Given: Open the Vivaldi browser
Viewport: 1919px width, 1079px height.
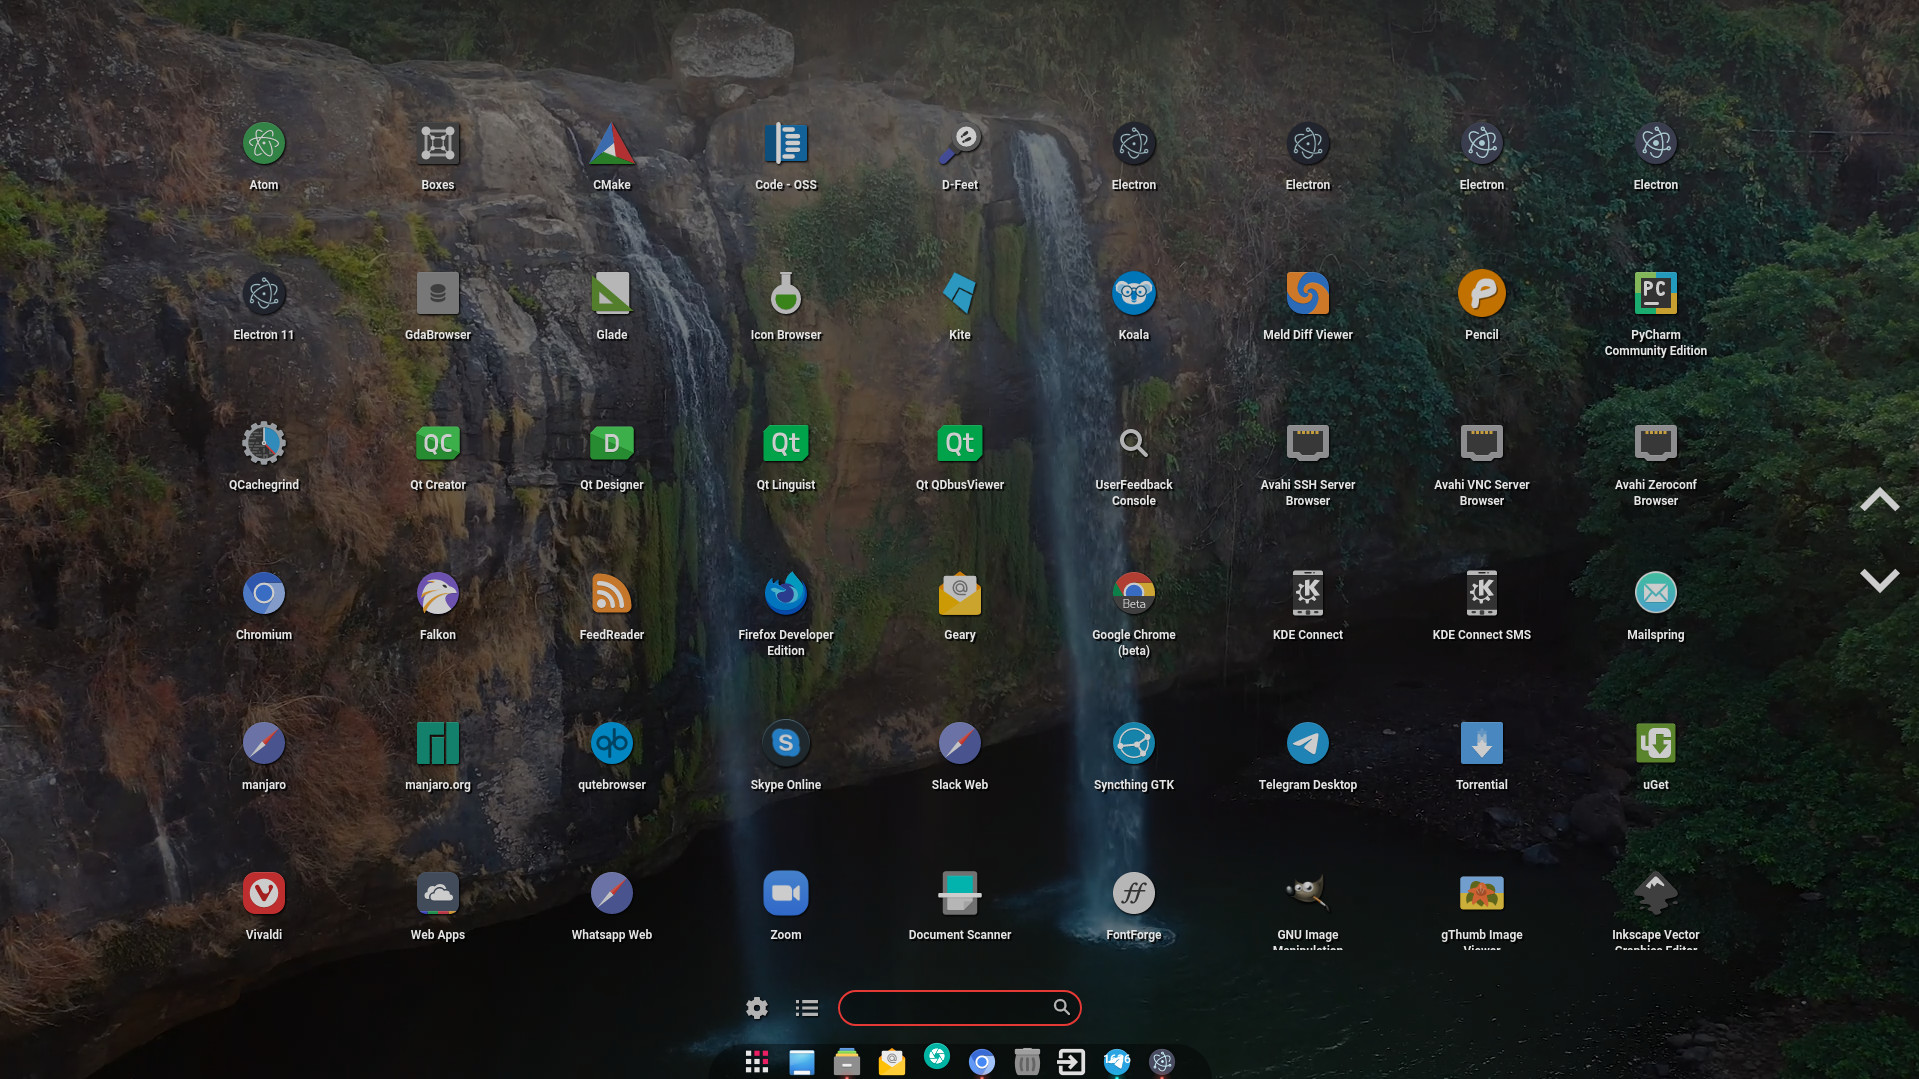Looking at the screenshot, I should [264, 895].
